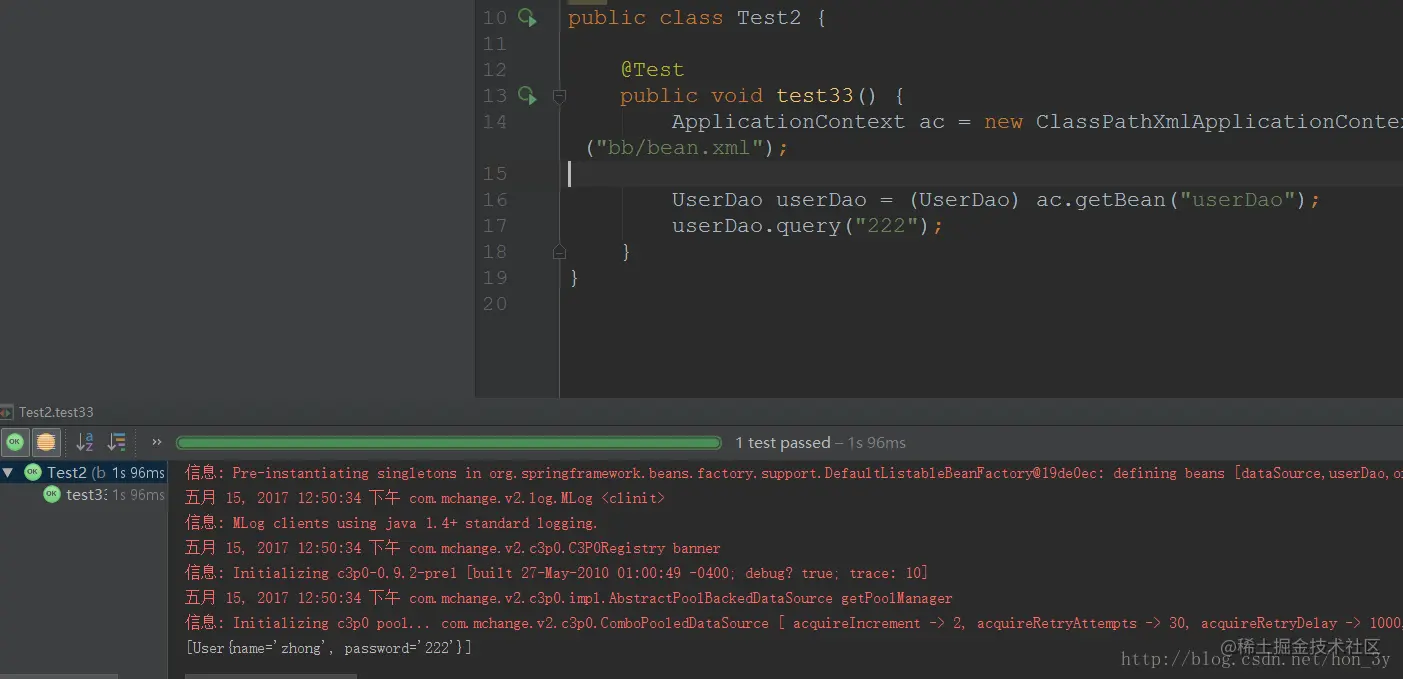This screenshot has height=679, width=1403.
Task: Fold test33 method at its declaration
Action: click(x=559, y=96)
